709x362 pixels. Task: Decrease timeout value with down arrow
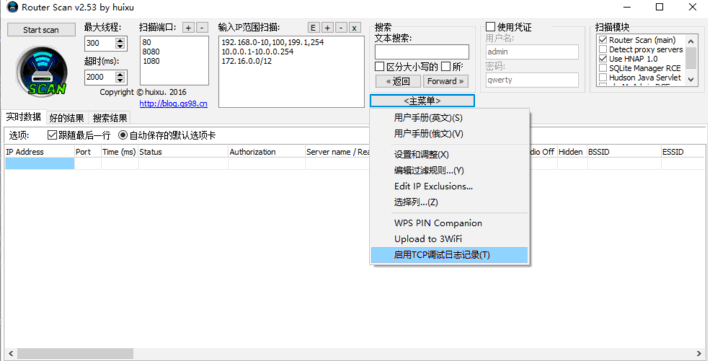coord(120,80)
